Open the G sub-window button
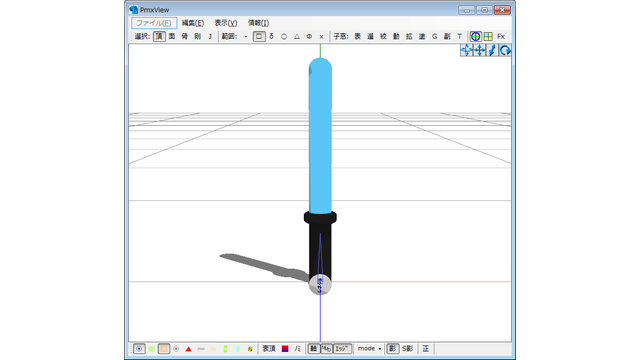This screenshot has width=640, height=360. (x=434, y=36)
